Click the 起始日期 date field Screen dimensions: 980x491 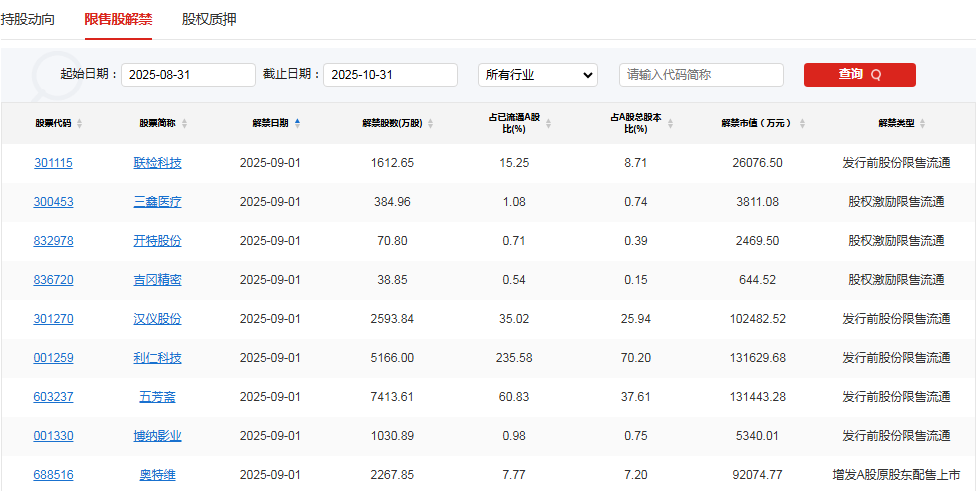tap(188, 75)
